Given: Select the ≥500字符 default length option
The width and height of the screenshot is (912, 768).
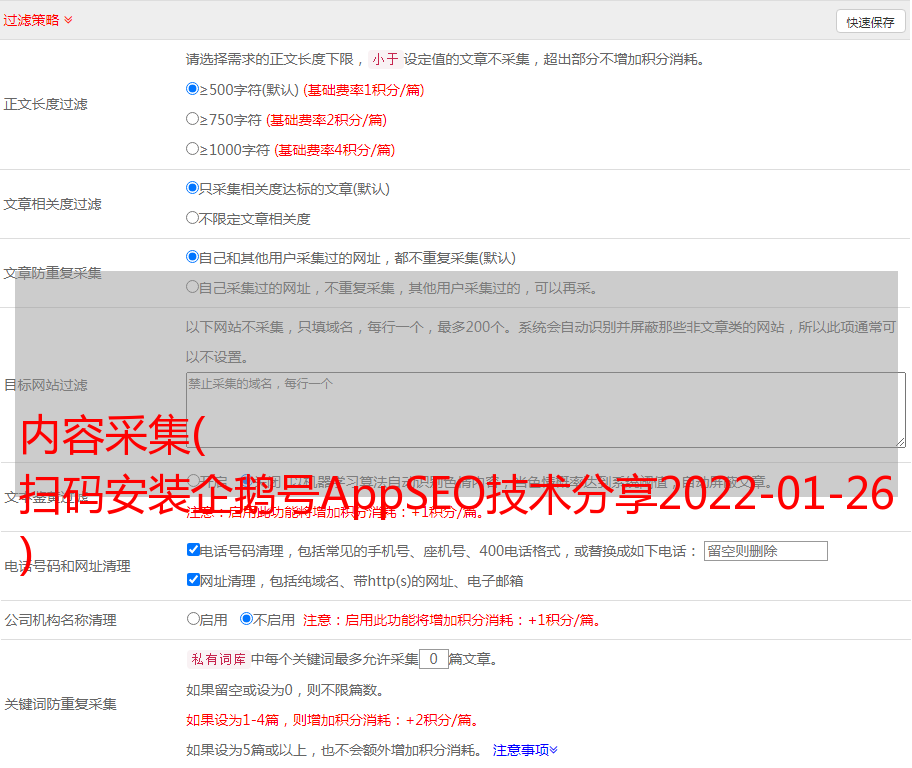Looking at the screenshot, I should pos(193,89).
